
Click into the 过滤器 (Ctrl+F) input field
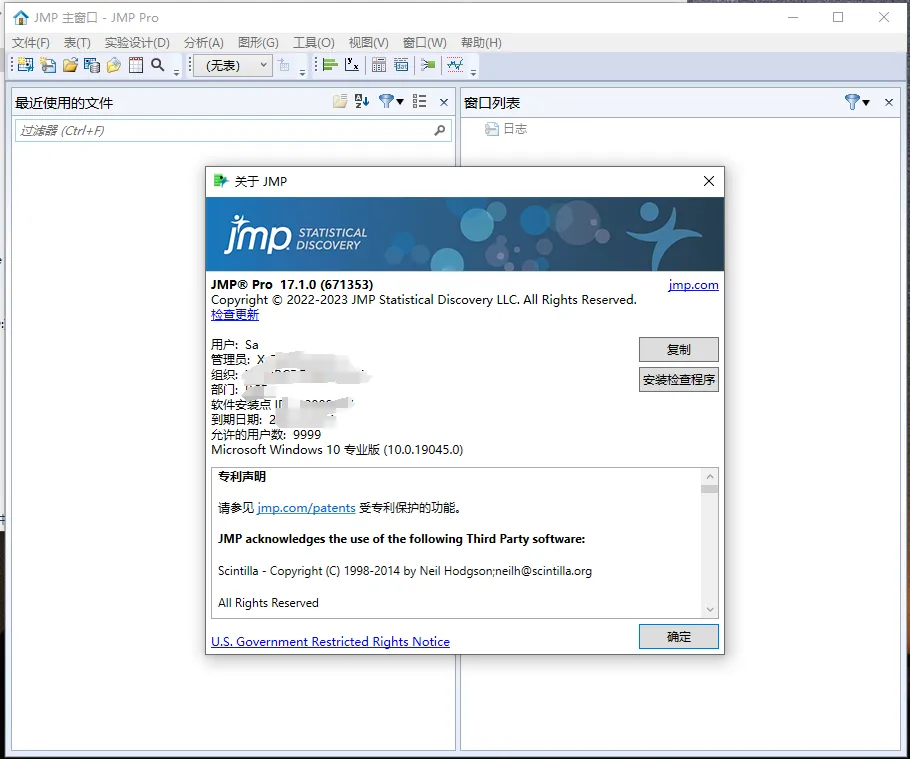[233, 131]
